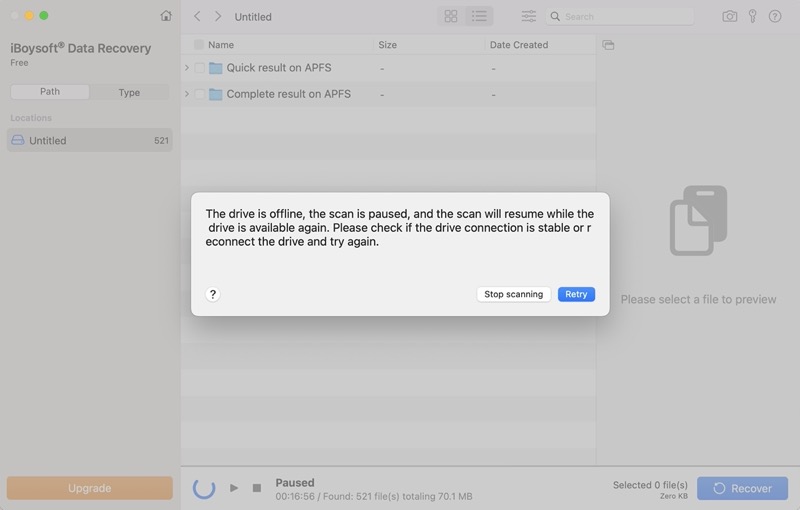Open help question mark in toolbar
The image size is (800, 510).
click(775, 16)
